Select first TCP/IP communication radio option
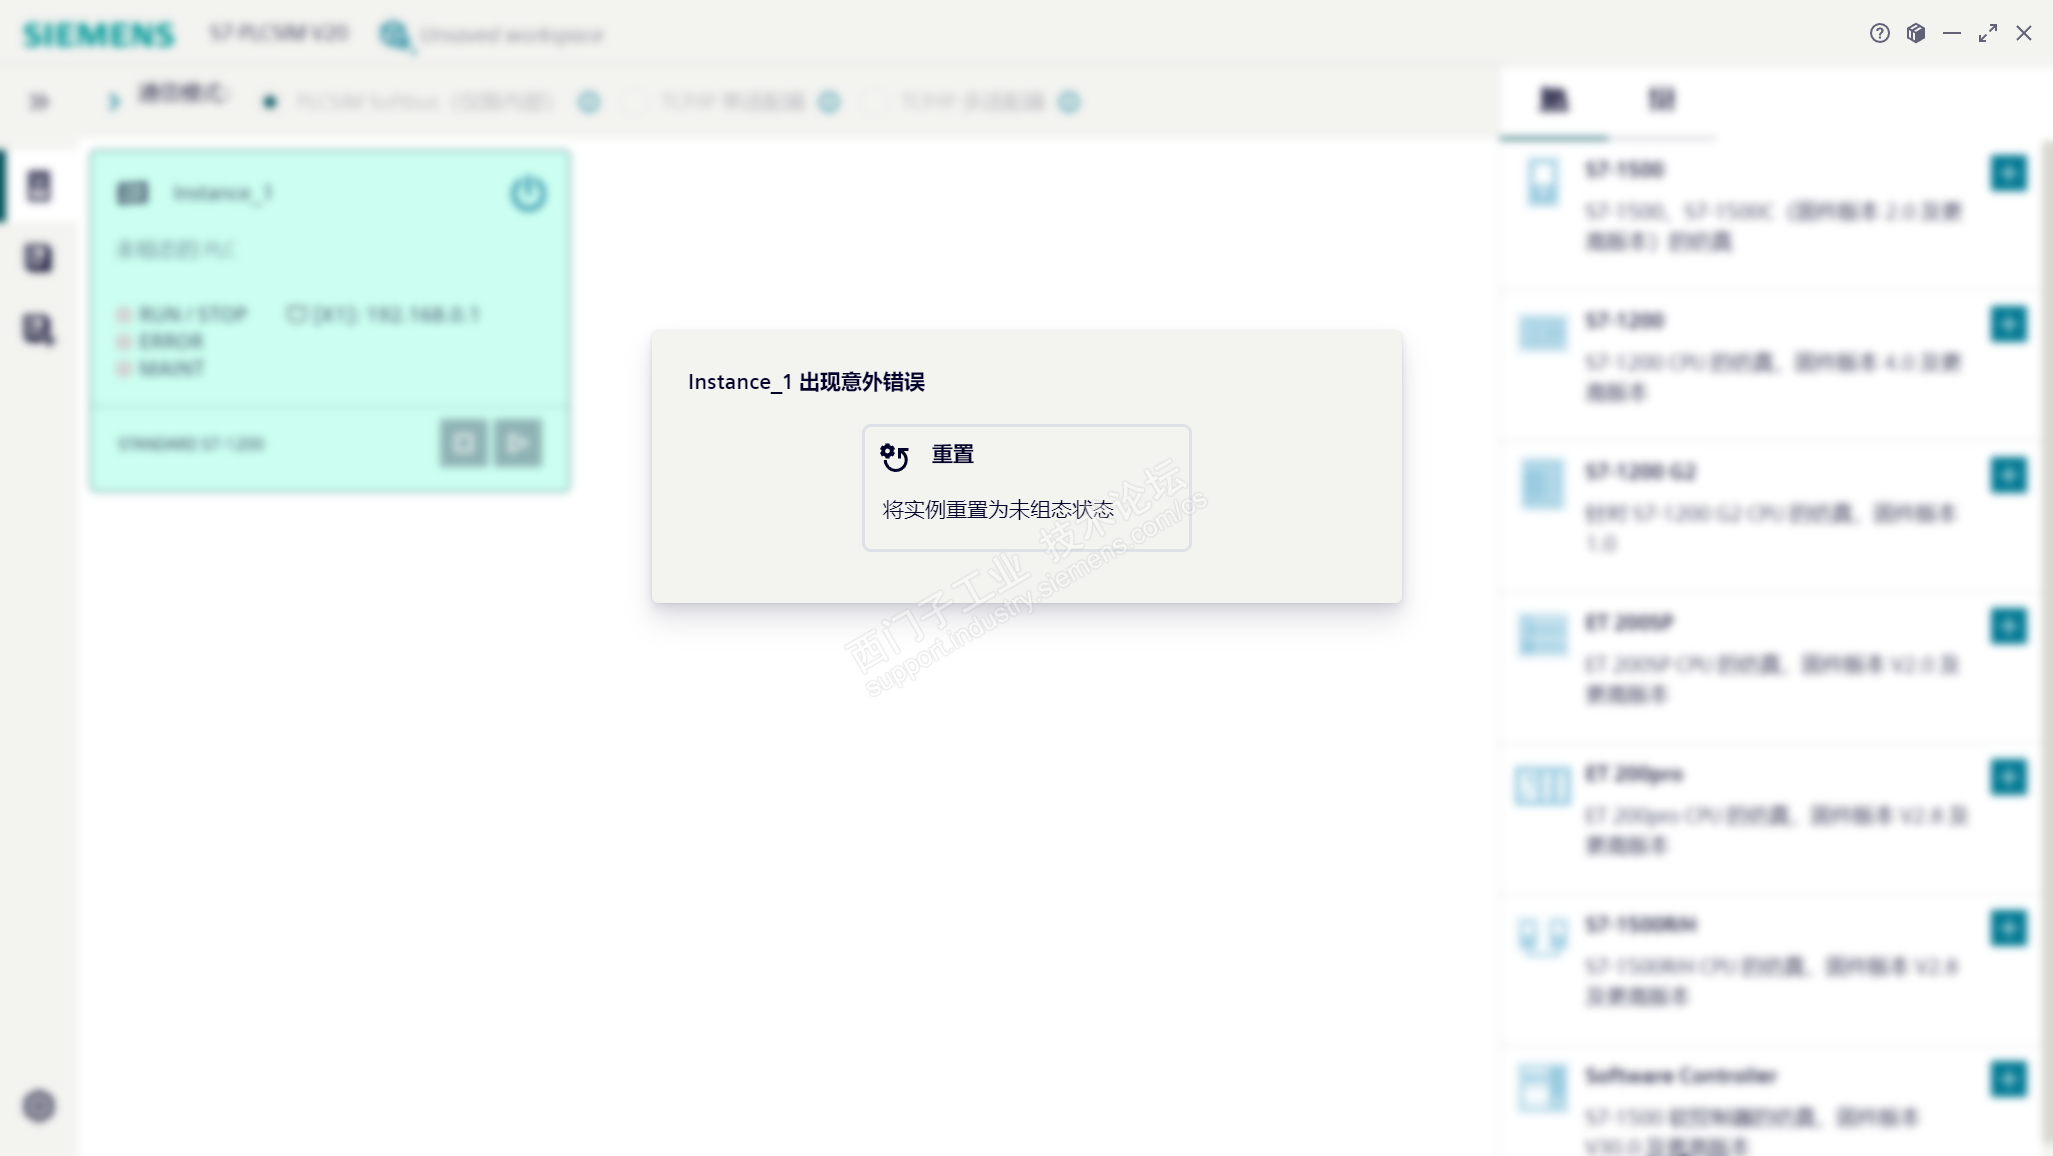Screen dimensions: 2053x1156 (x=635, y=102)
